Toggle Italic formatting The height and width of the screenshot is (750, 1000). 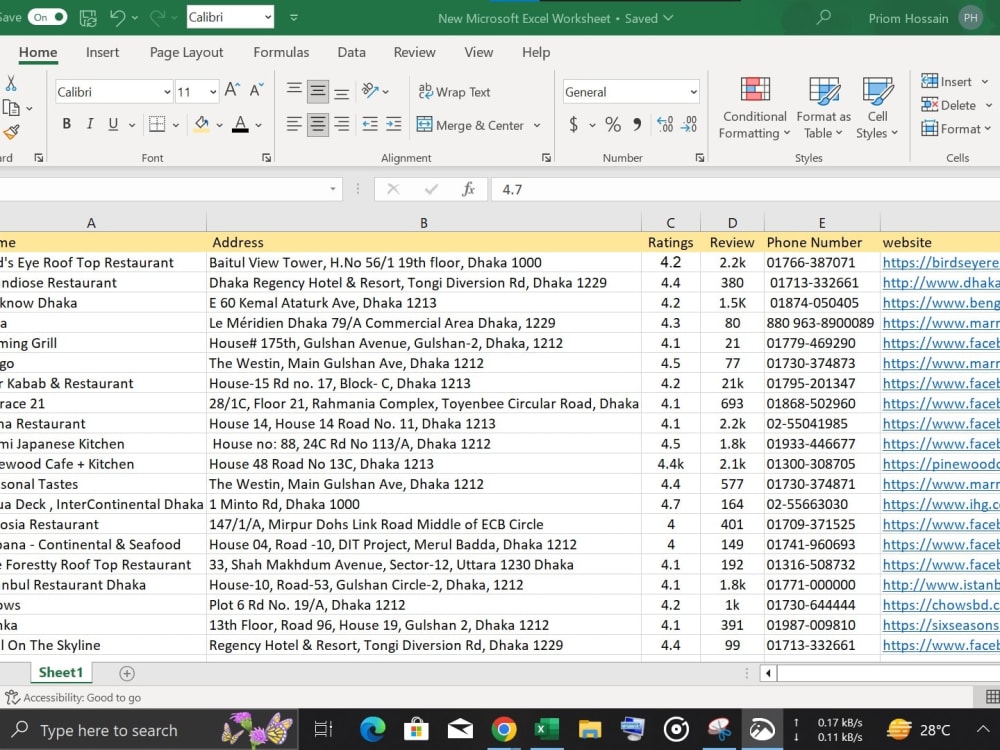coord(90,124)
